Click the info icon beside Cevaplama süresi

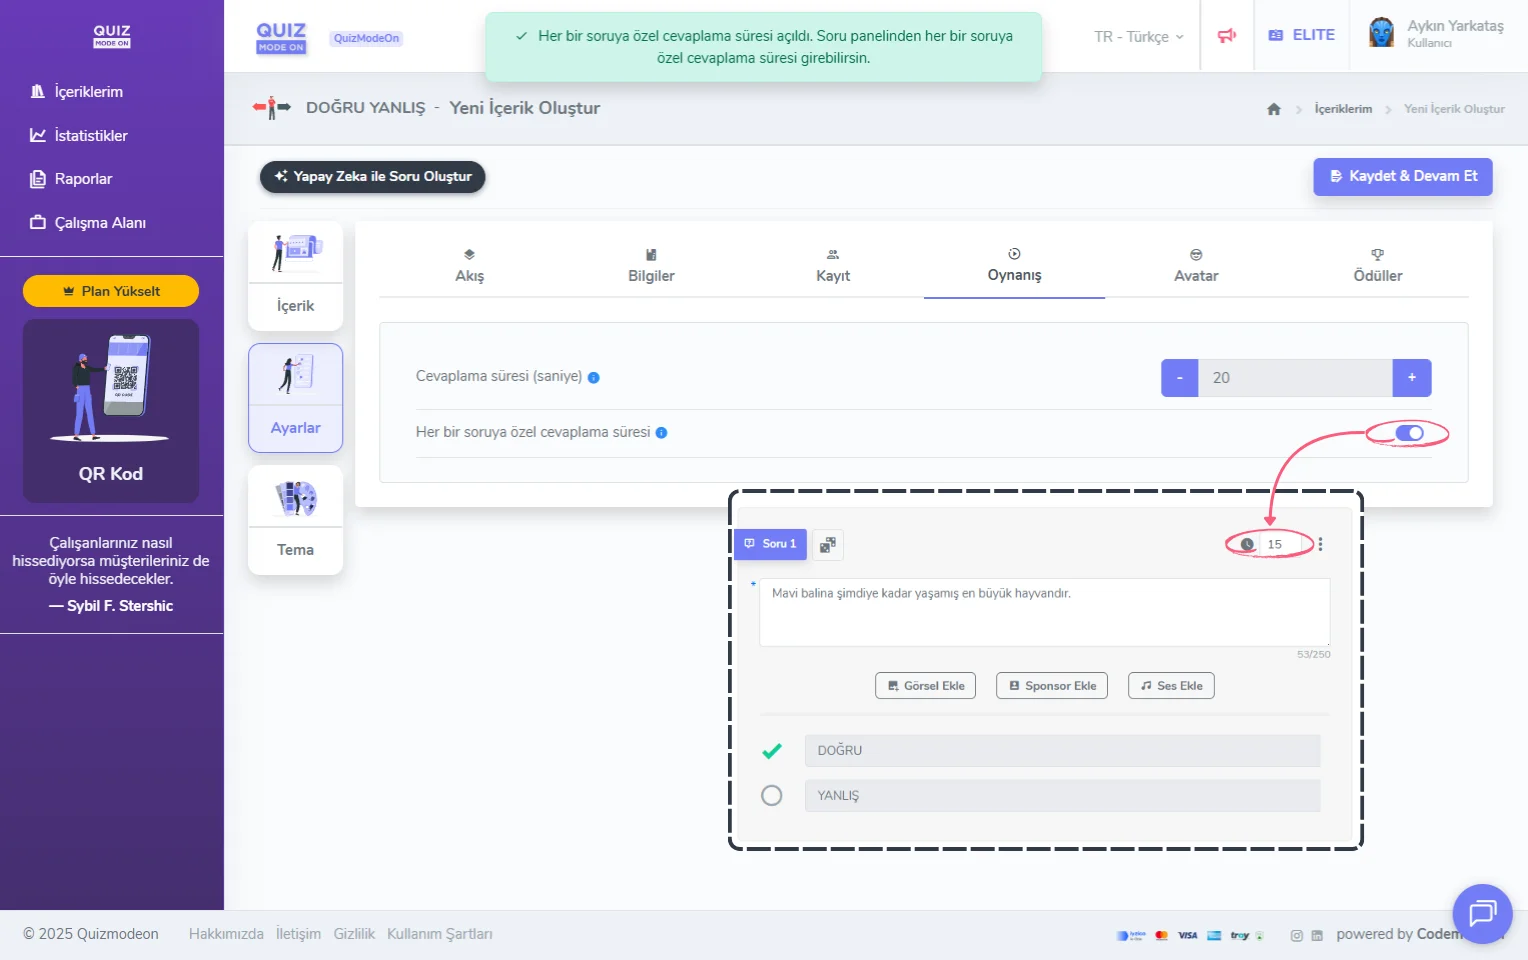pyautogui.click(x=594, y=378)
